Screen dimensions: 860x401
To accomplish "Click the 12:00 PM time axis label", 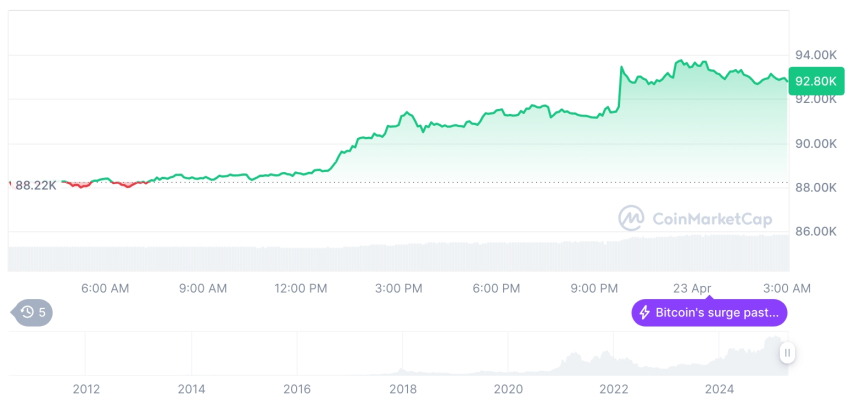I will click(x=301, y=288).
